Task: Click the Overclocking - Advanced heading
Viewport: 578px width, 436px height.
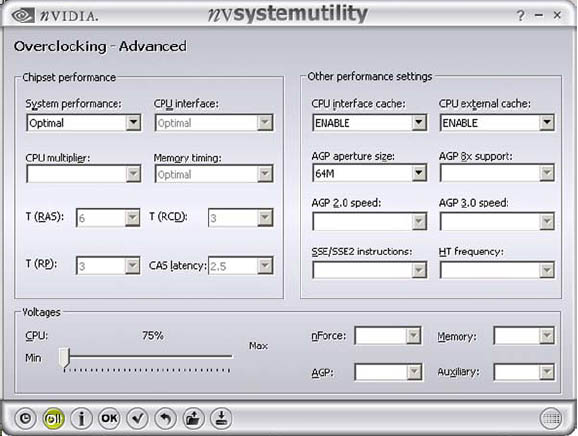Action: (x=100, y=46)
